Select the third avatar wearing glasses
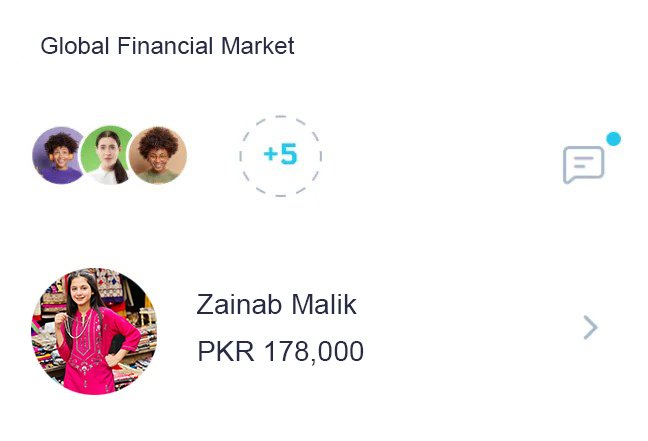 (158, 155)
